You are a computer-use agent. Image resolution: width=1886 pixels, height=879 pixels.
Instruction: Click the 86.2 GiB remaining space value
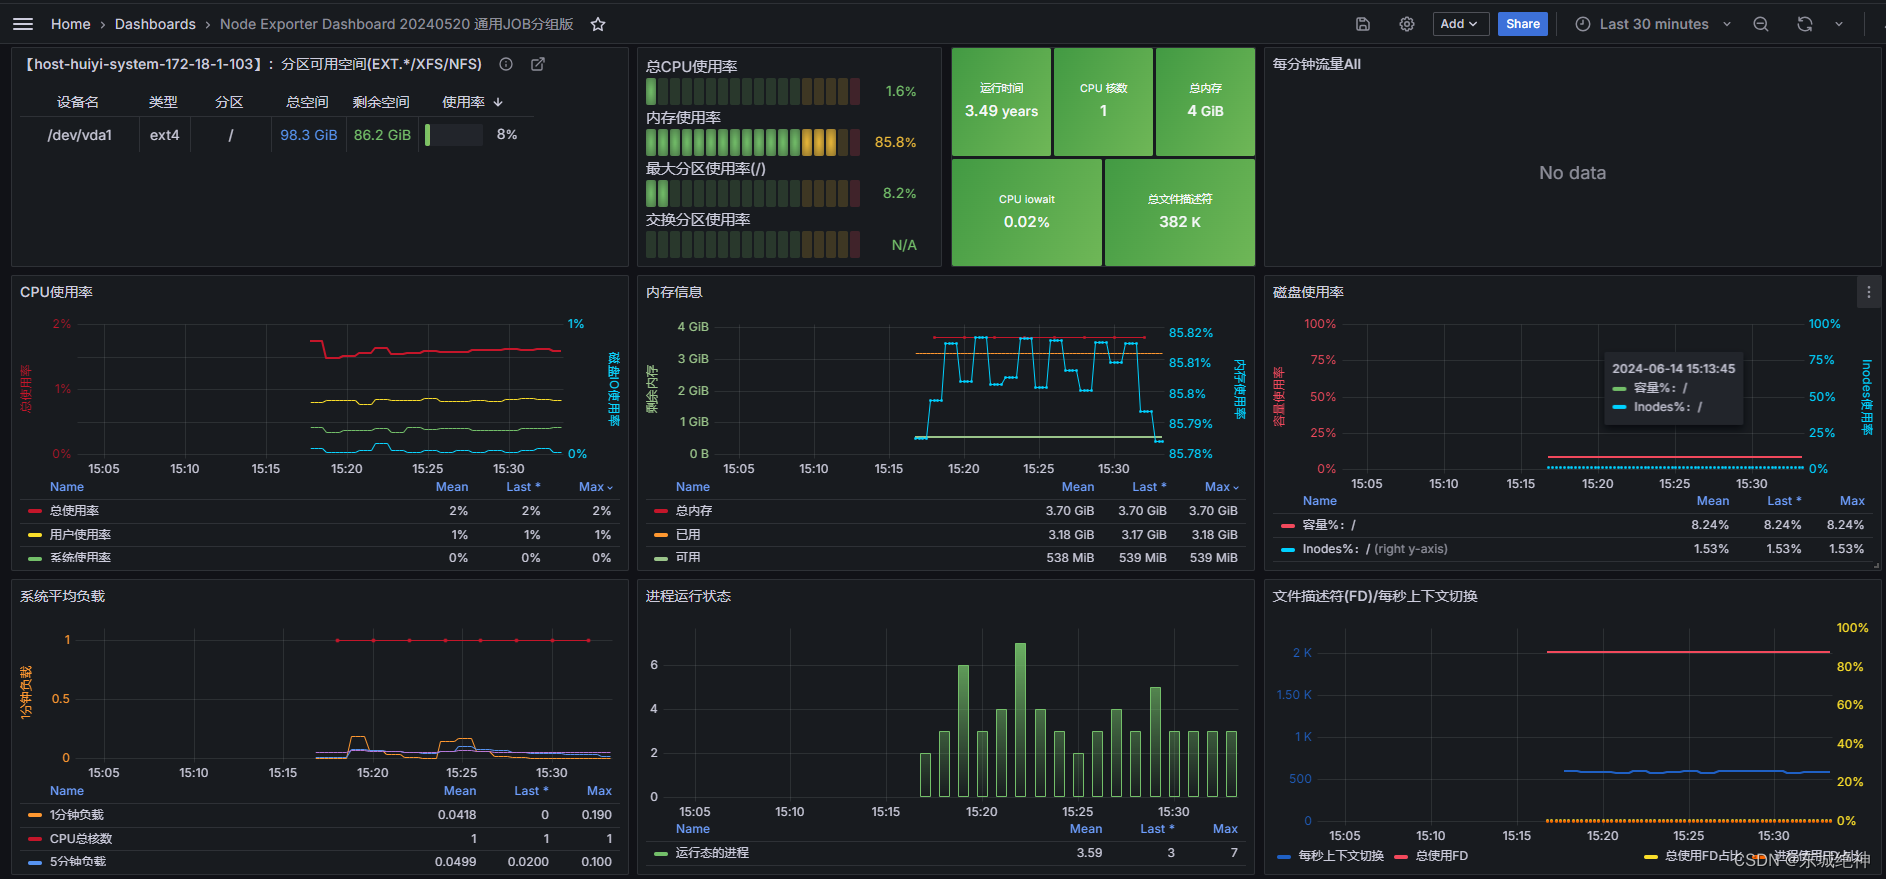(382, 135)
